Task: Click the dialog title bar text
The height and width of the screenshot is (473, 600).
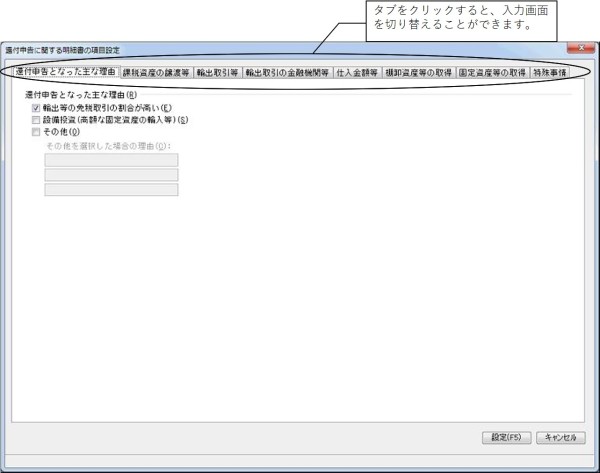Action: [62, 50]
